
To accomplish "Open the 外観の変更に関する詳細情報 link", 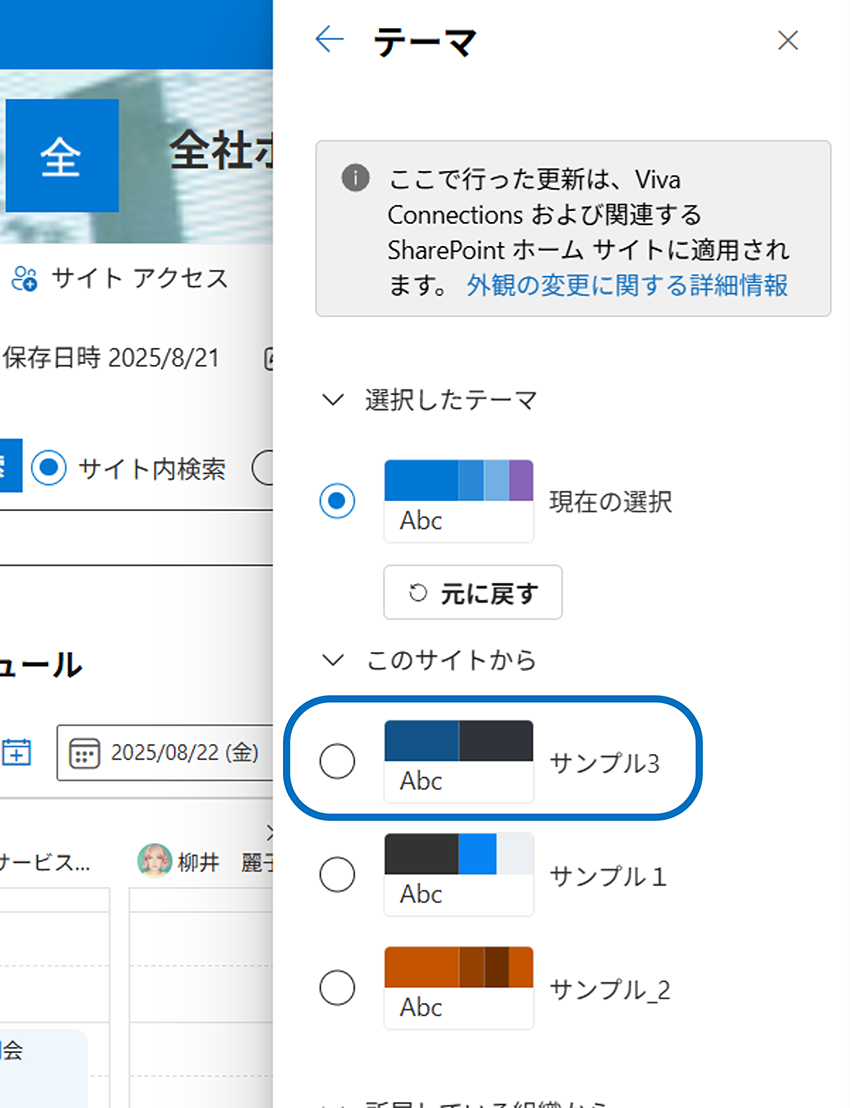I will coord(627,286).
